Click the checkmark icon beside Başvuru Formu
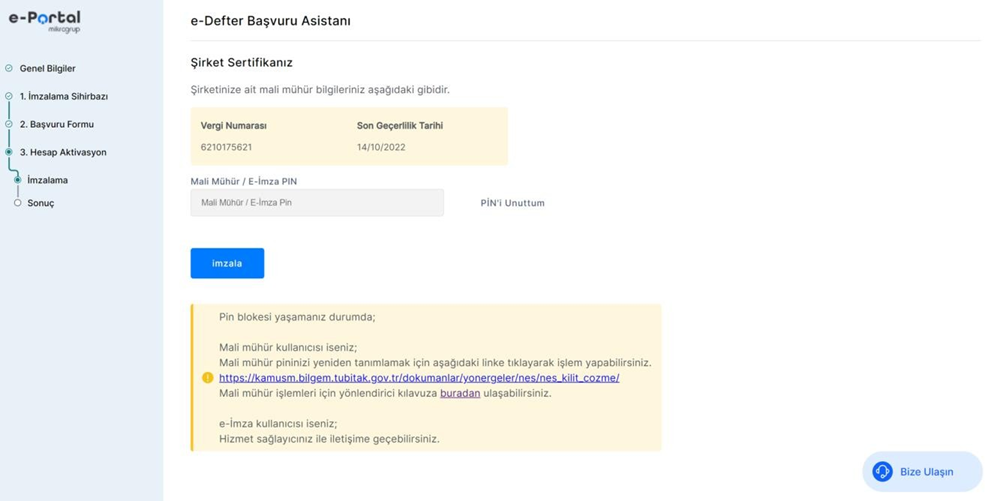Image resolution: width=985 pixels, height=501 pixels. point(9,125)
